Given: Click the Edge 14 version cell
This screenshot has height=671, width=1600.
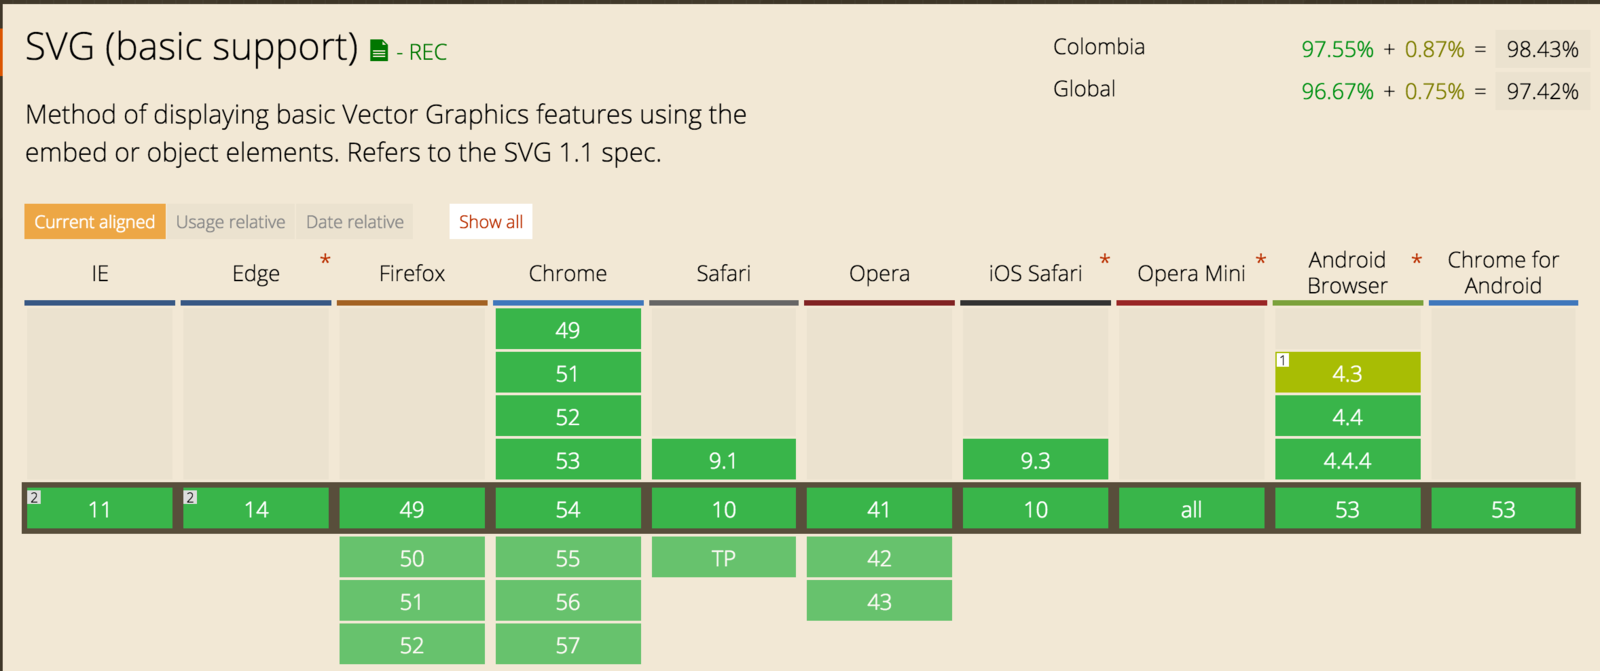Looking at the screenshot, I should tap(256, 509).
